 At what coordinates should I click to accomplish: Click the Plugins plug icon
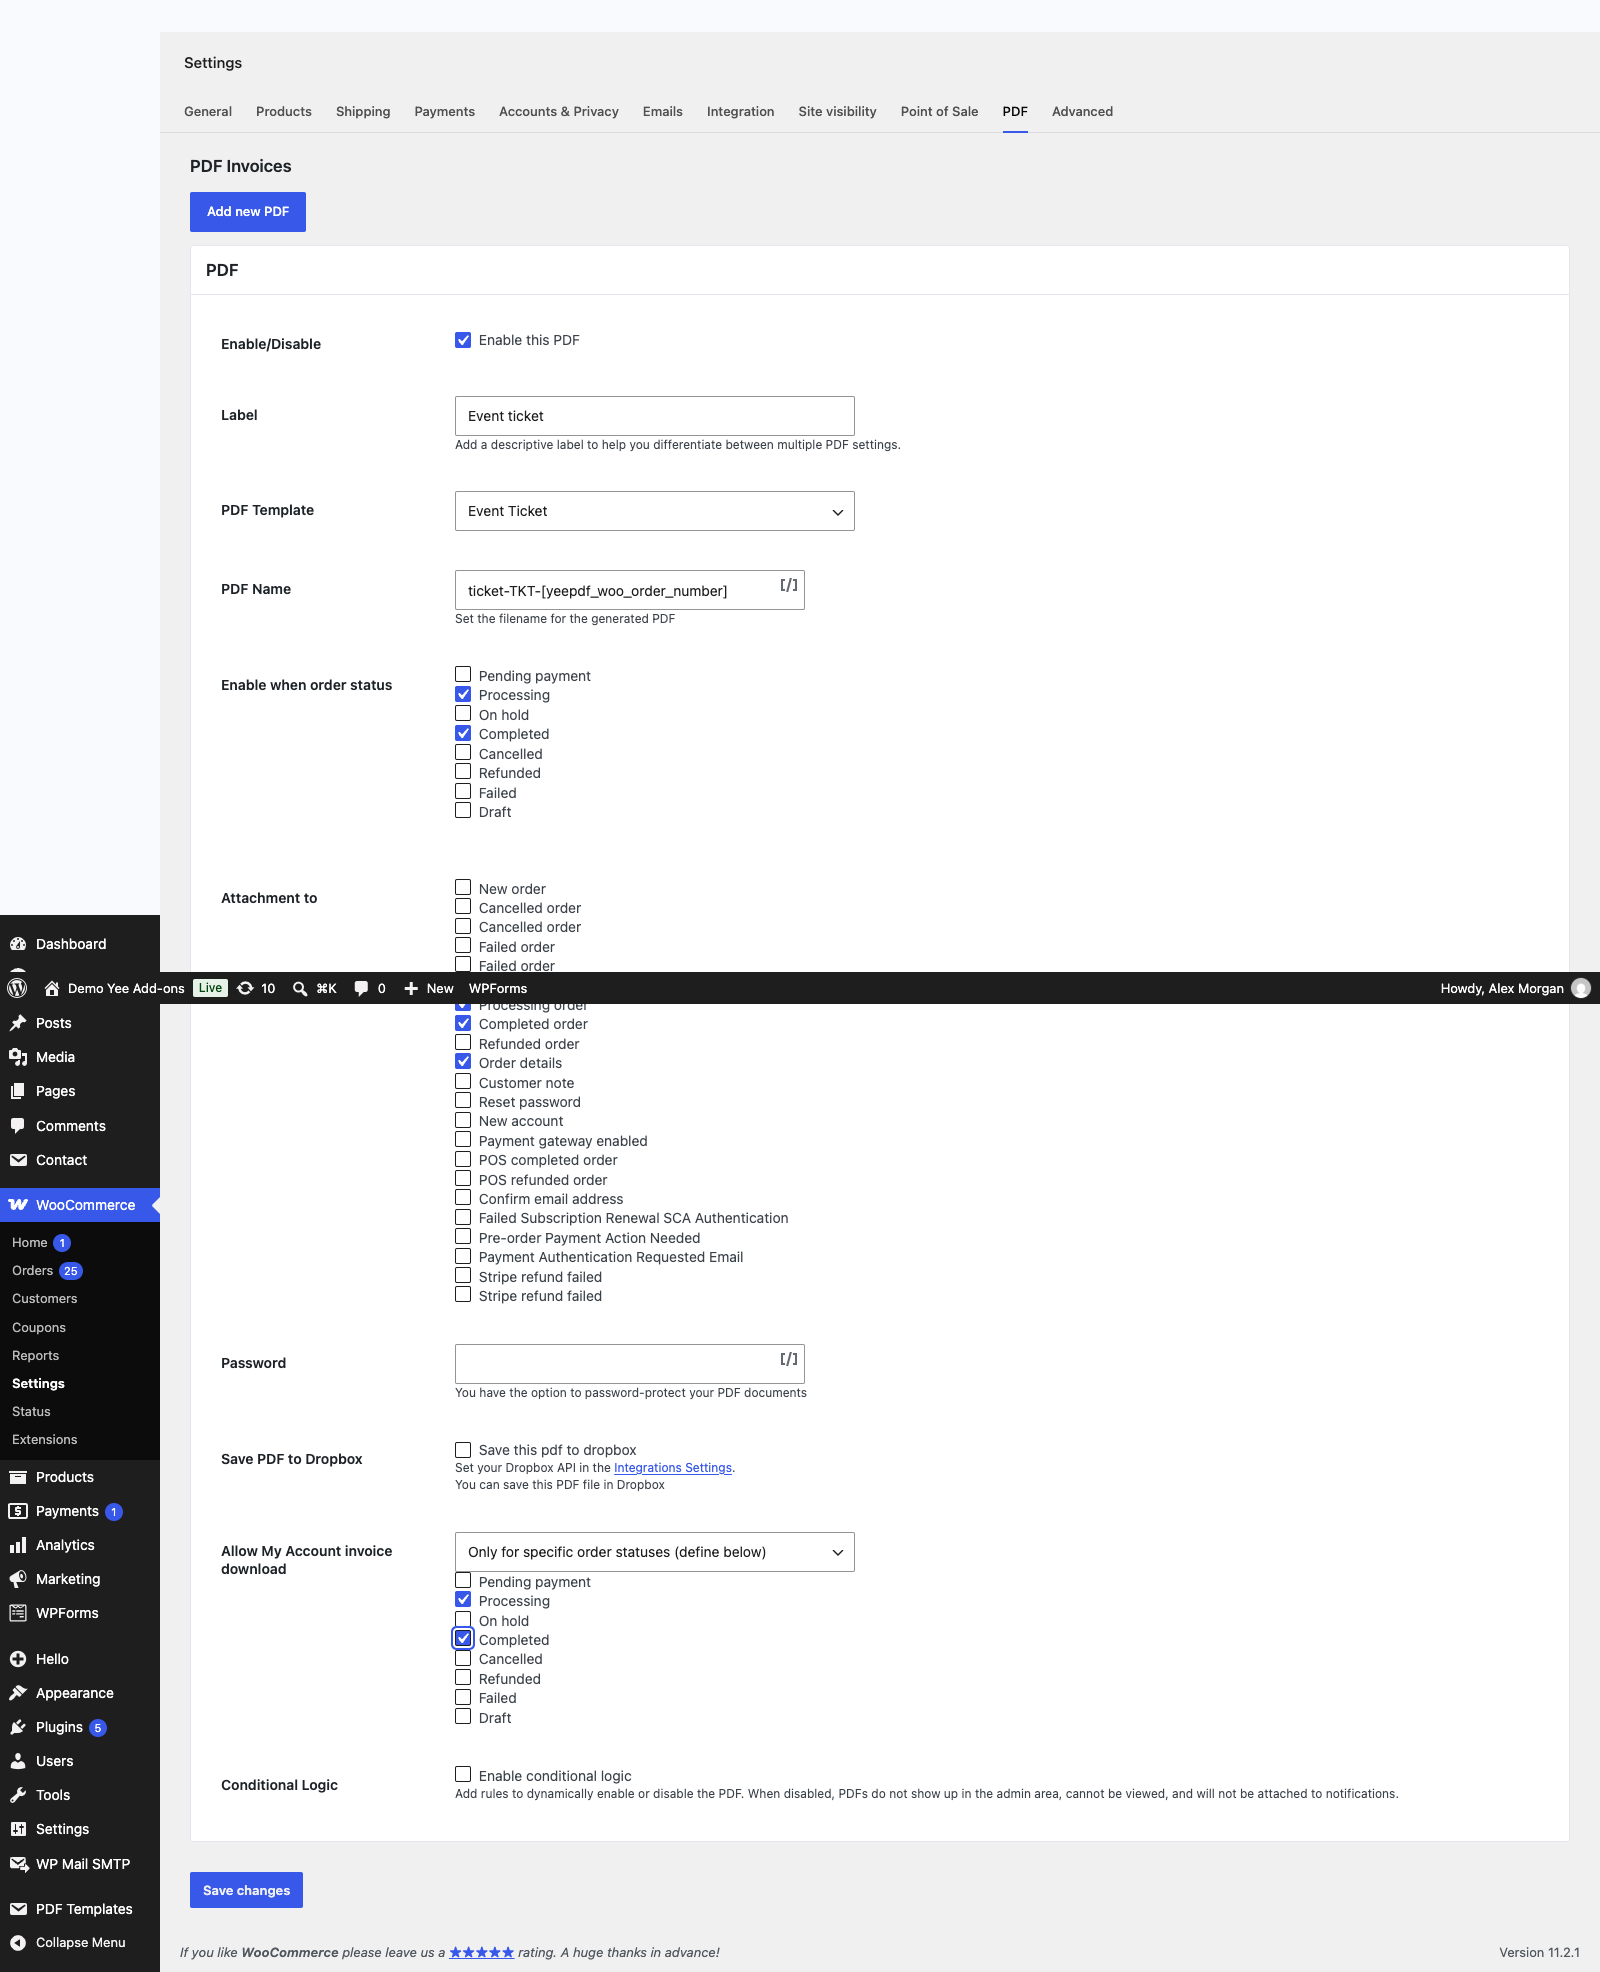pos(18,1727)
